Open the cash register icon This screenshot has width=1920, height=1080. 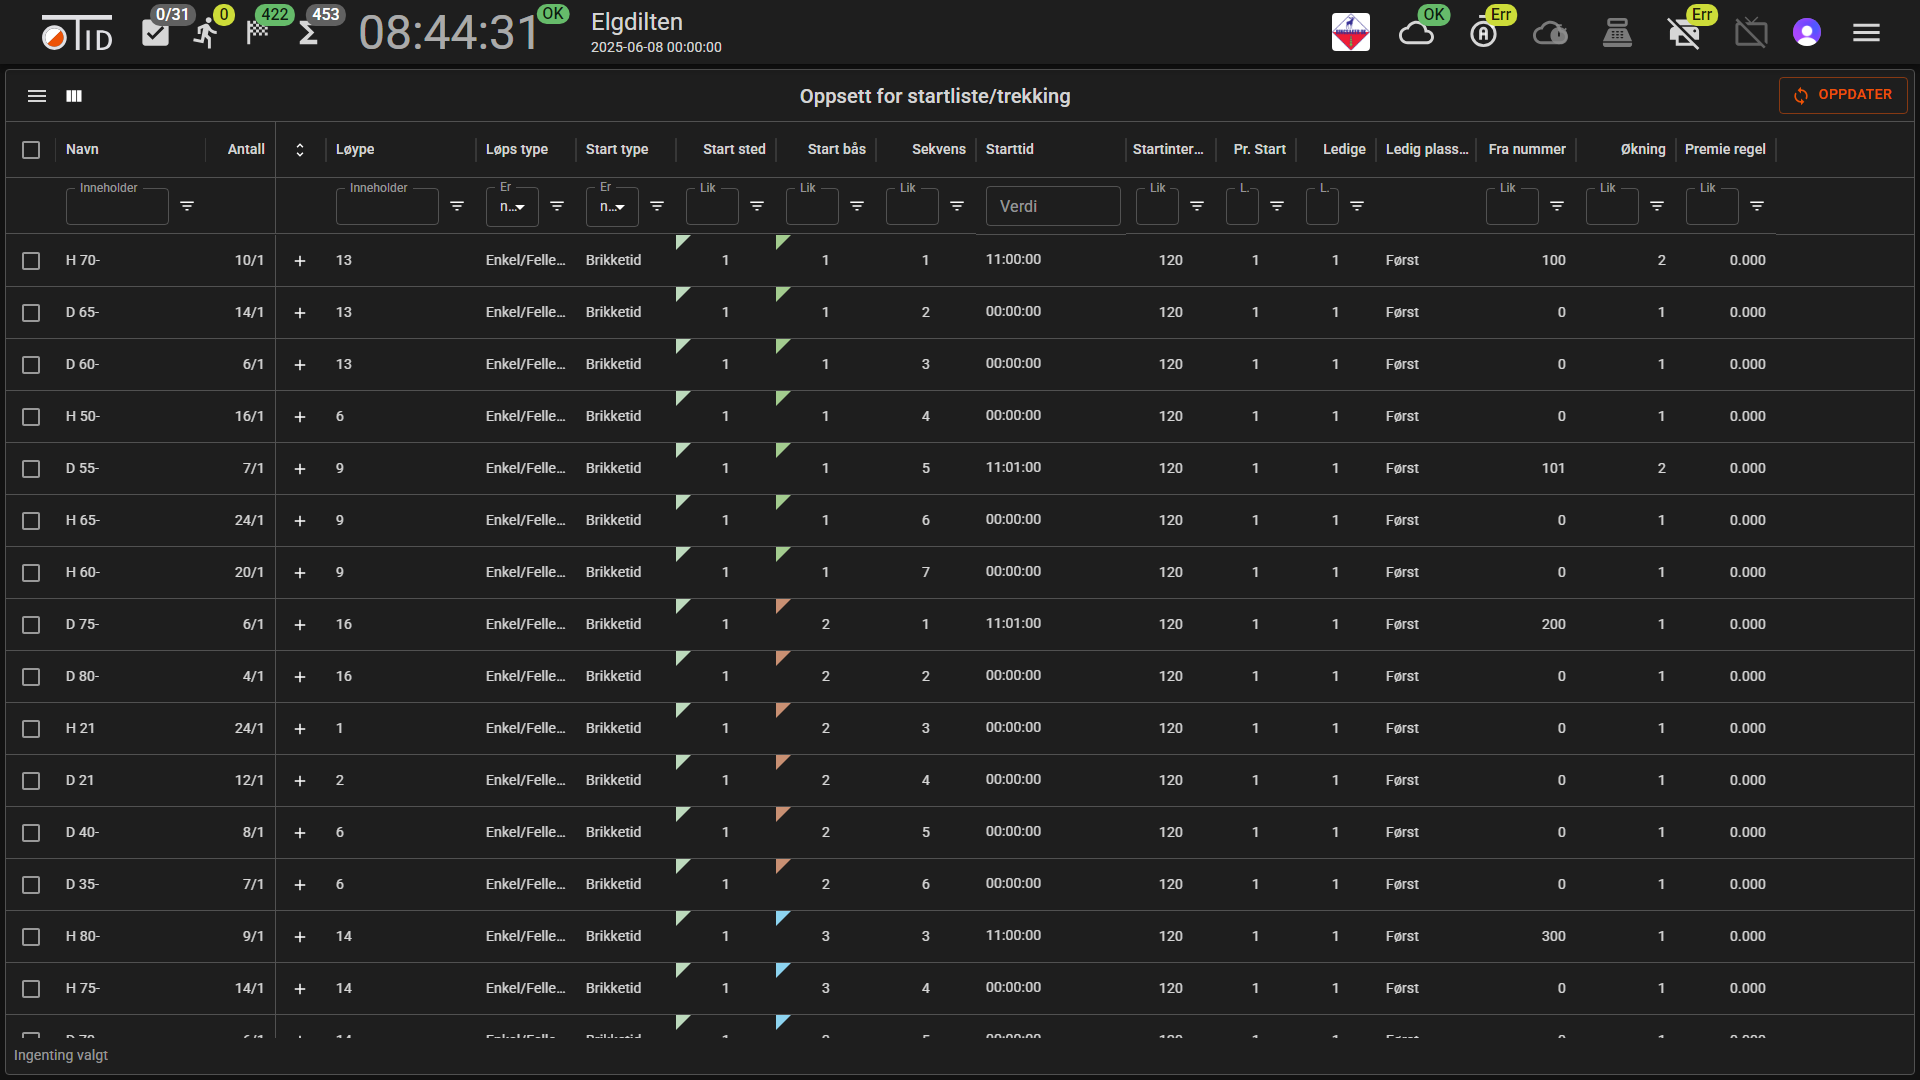[1617, 33]
